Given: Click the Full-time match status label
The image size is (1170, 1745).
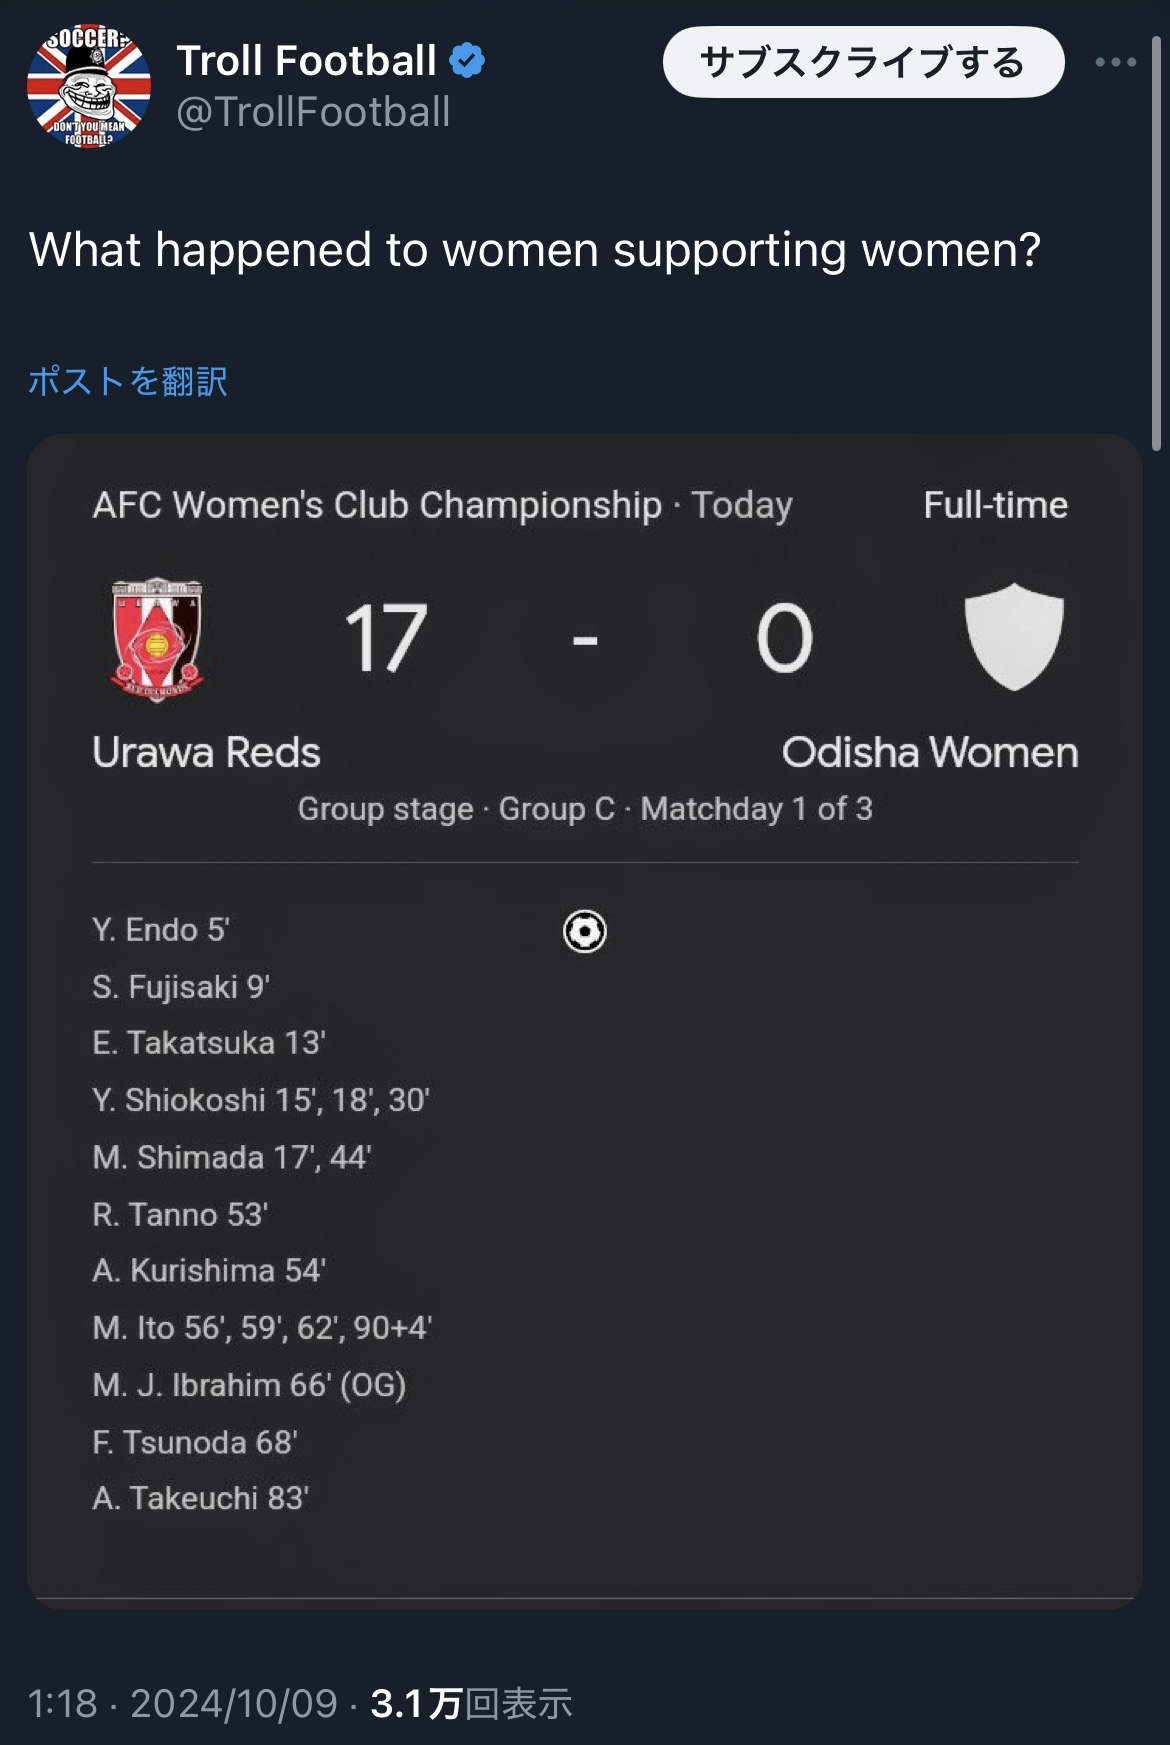Looking at the screenshot, I should click(995, 505).
